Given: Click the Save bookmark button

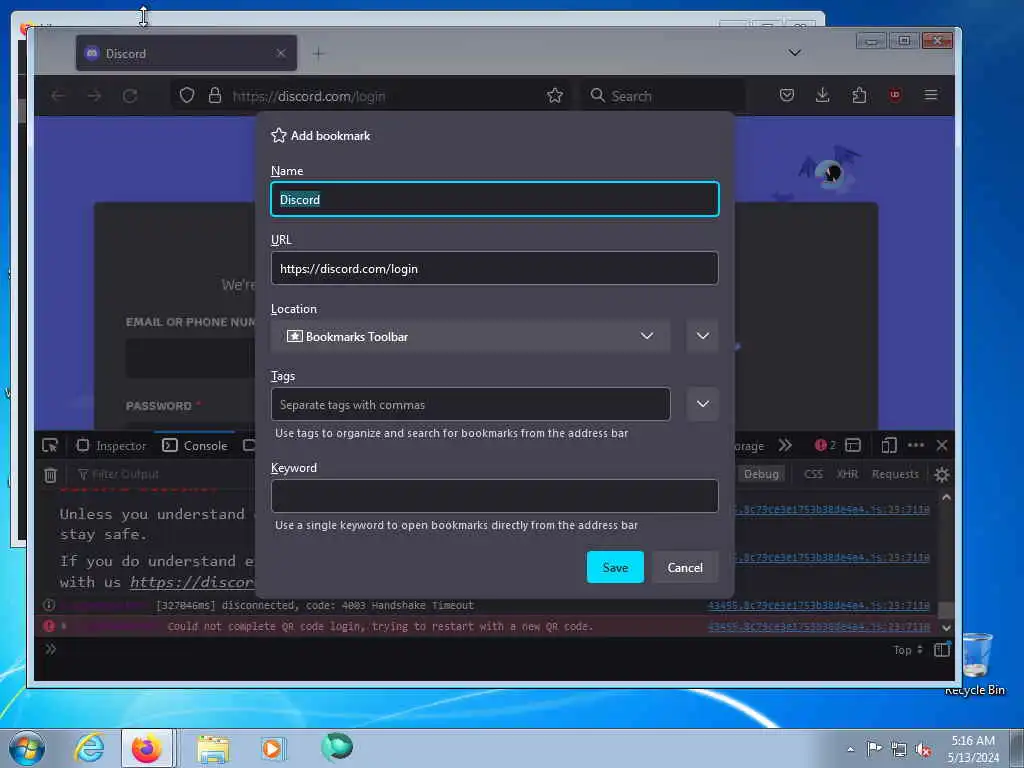Looking at the screenshot, I should (x=615, y=567).
